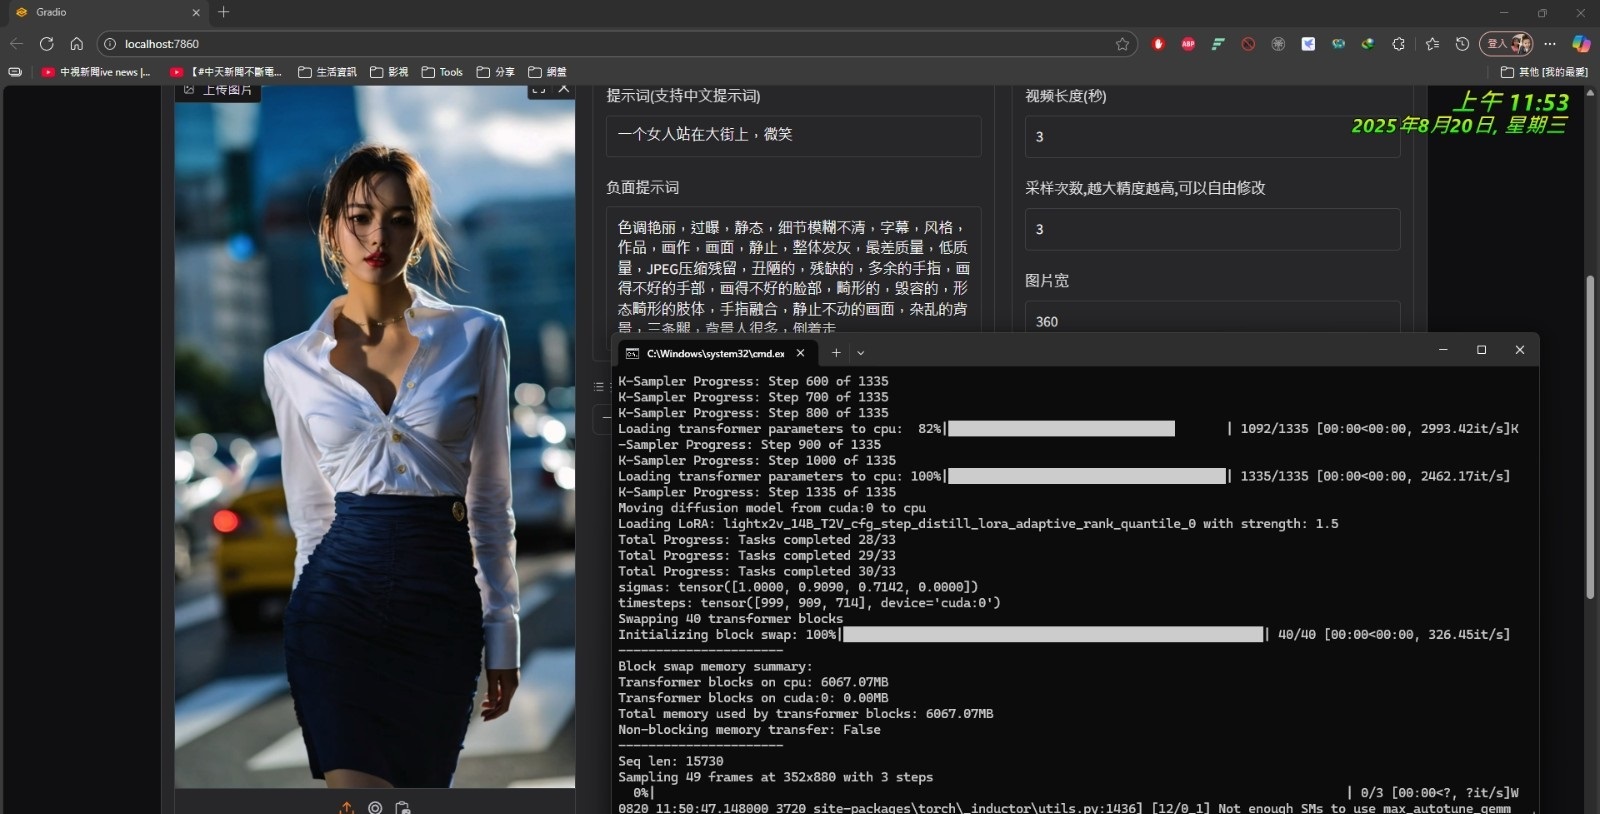Add a new terminal tab
Image resolution: width=1600 pixels, height=814 pixels.
836,353
